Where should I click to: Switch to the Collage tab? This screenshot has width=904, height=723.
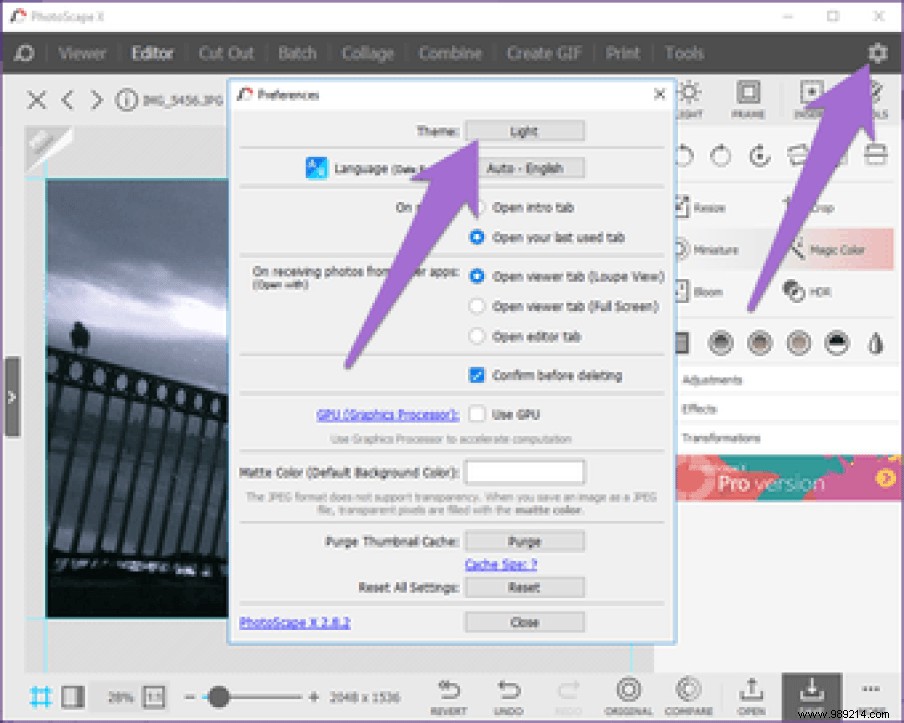367,53
